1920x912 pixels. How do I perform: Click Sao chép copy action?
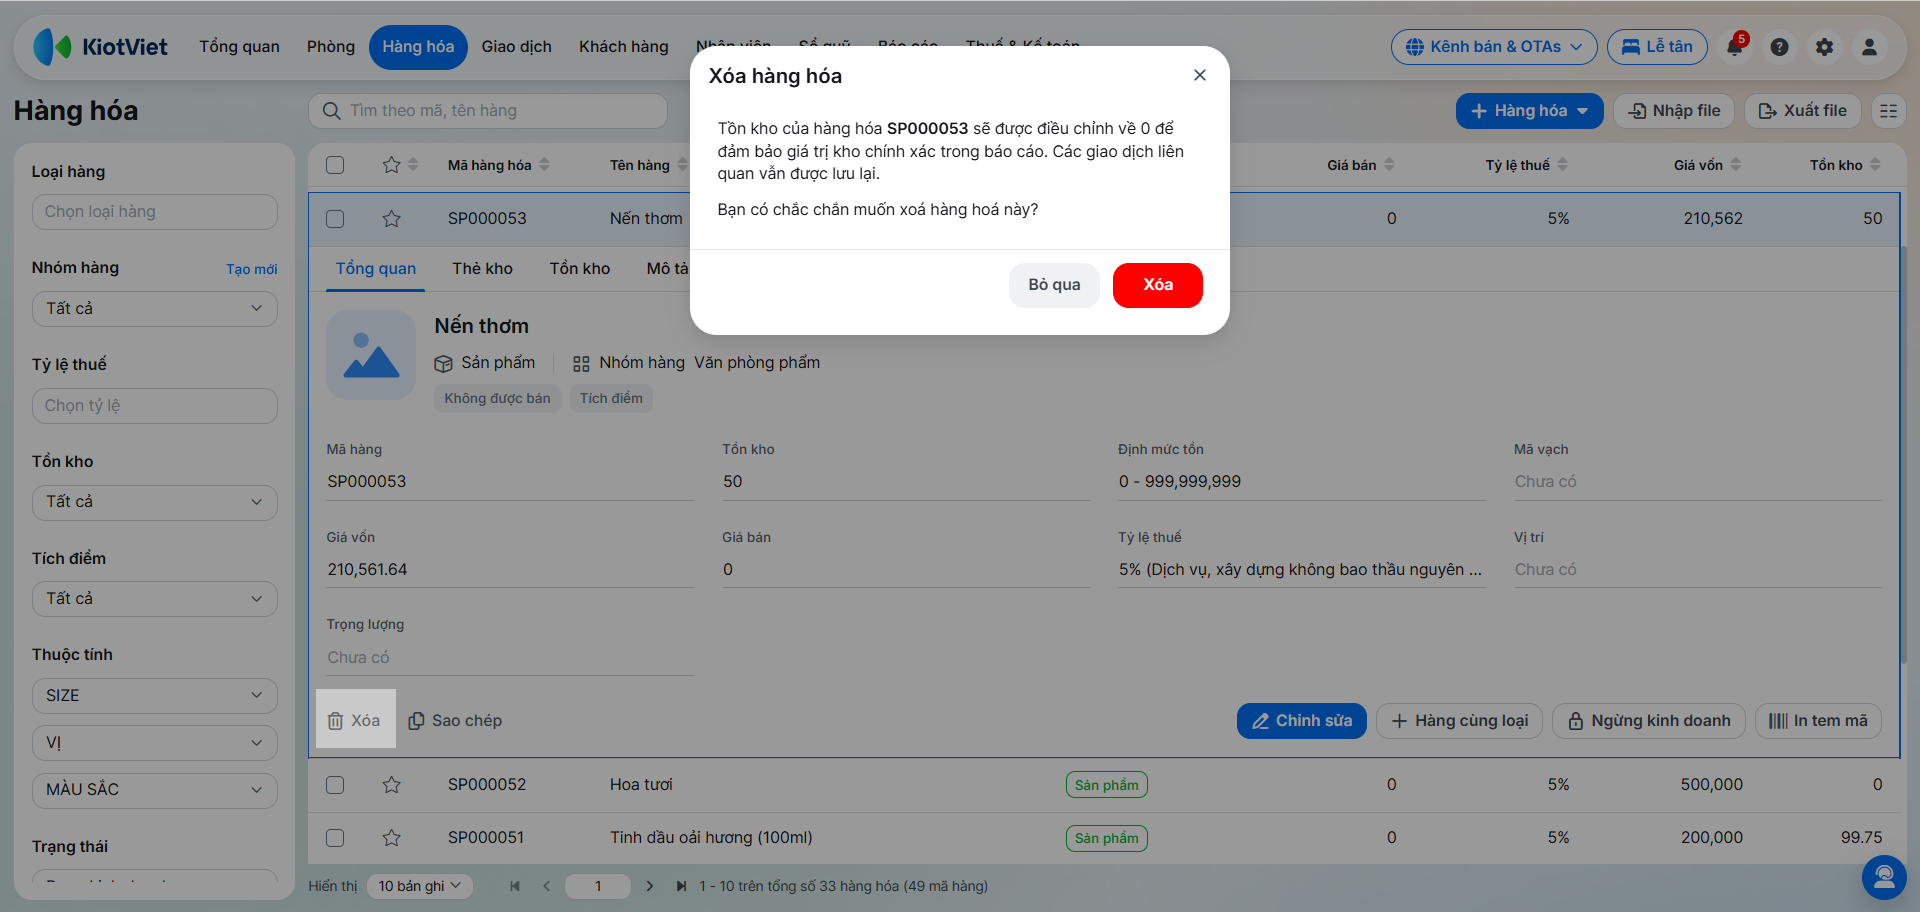(x=455, y=721)
